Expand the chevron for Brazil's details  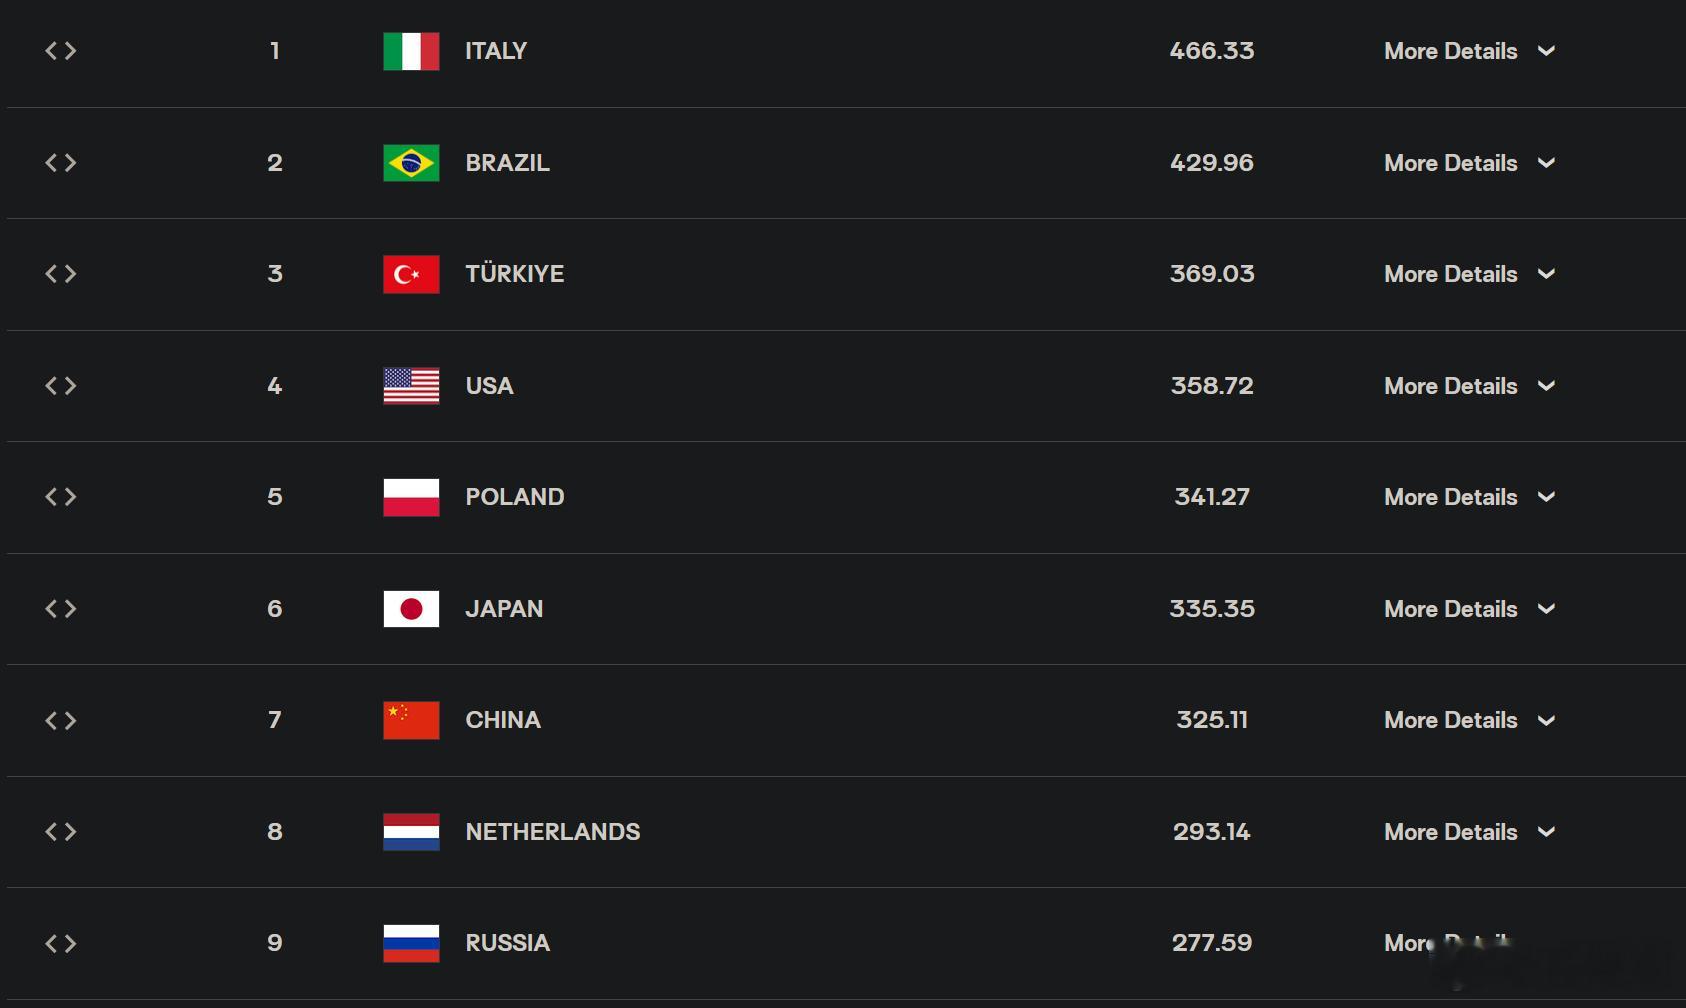(1546, 163)
